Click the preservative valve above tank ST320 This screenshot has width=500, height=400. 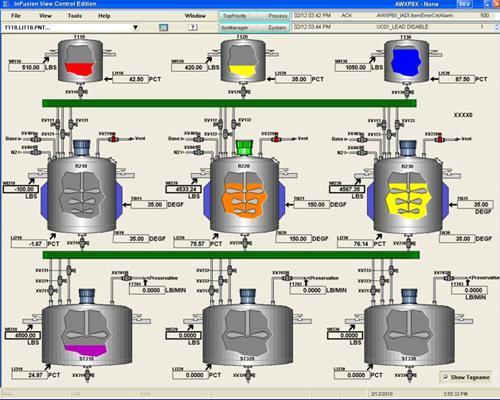tap(287, 278)
